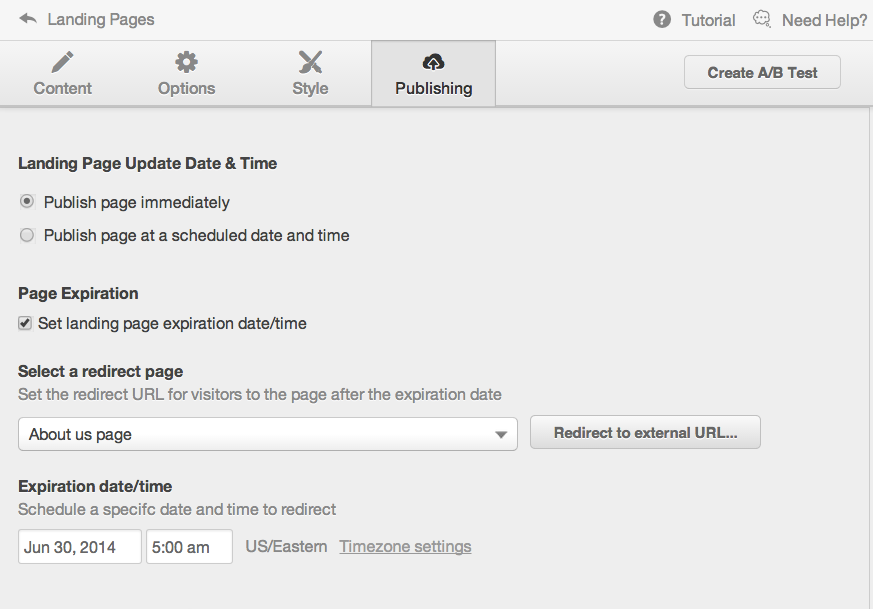Click the Style brush and ruler icon
This screenshot has width=873, height=609.
(x=310, y=62)
